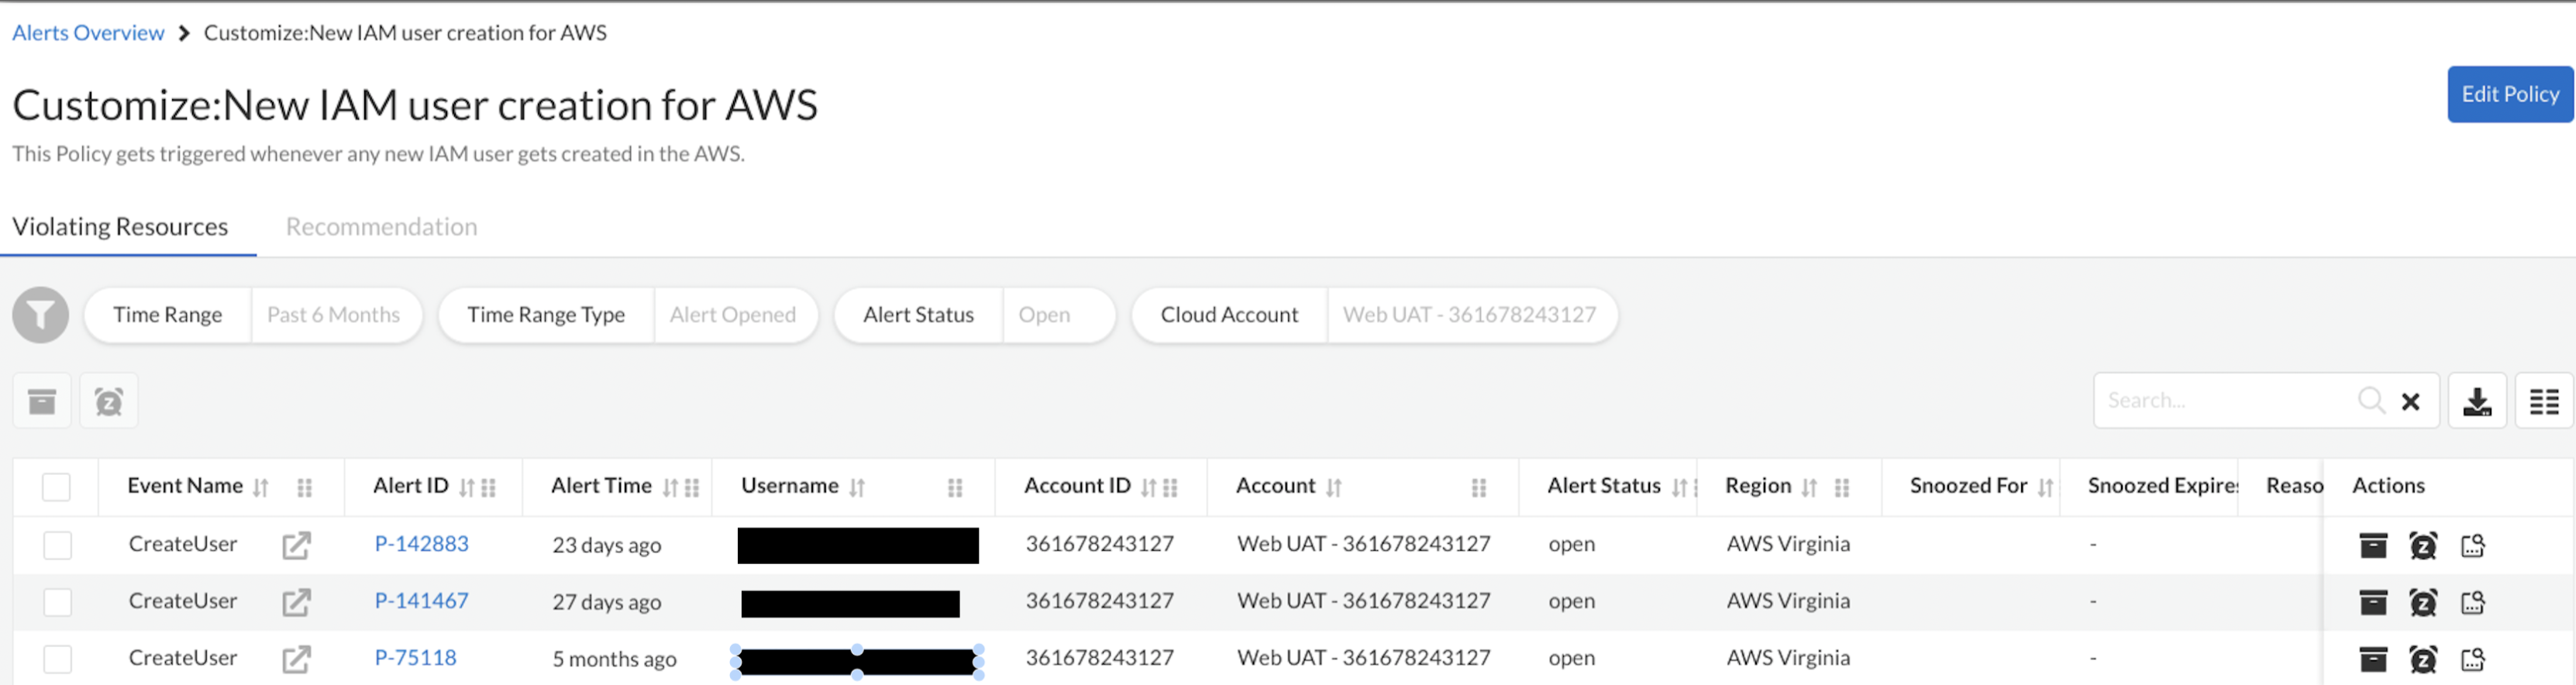The image size is (2576, 685).
Task: Switch to the Recommendation tab
Action: (381, 227)
